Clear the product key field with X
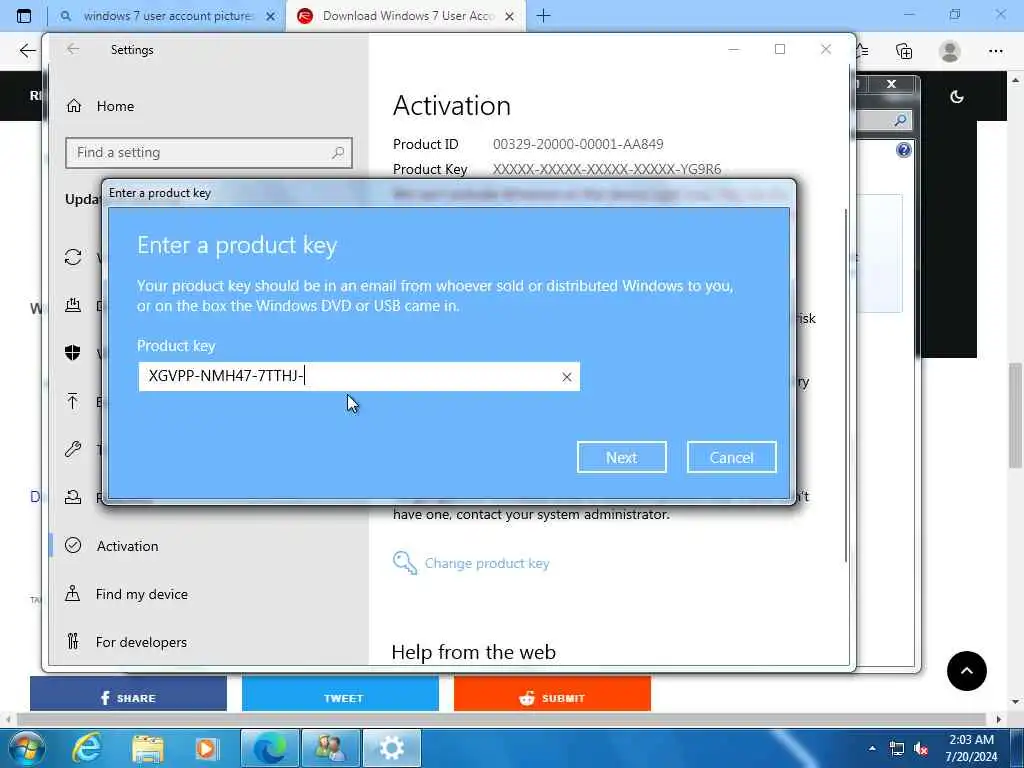 pyautogui.click(x=567, y=377)
